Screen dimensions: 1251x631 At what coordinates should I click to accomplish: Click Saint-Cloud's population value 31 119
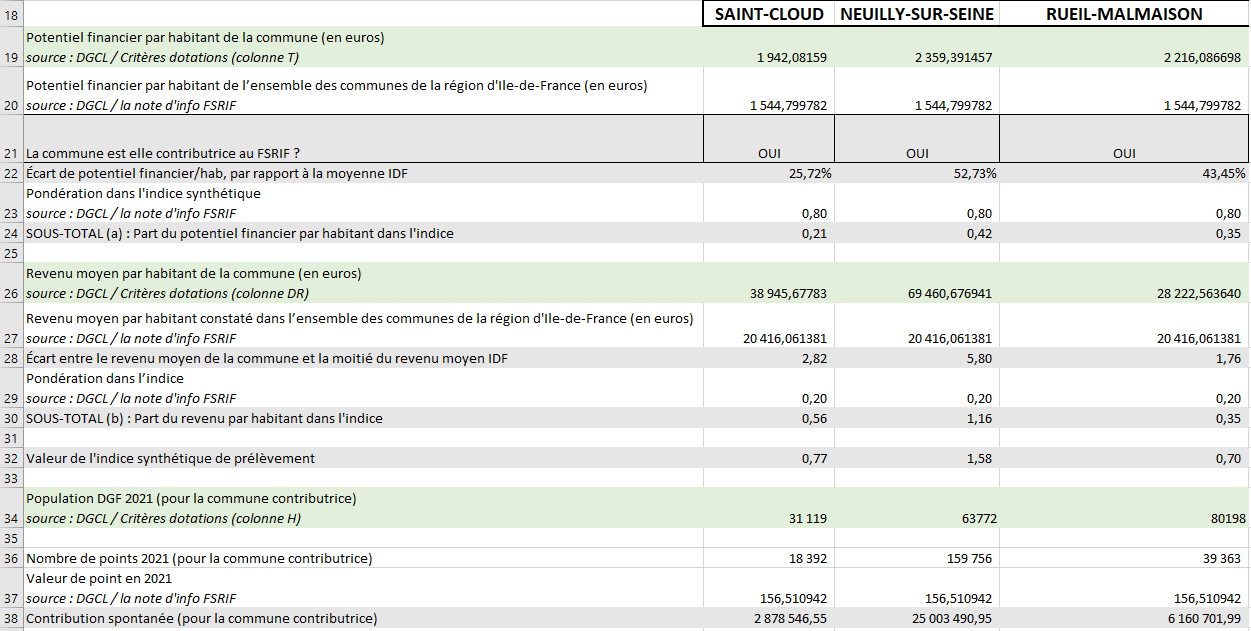768,518
